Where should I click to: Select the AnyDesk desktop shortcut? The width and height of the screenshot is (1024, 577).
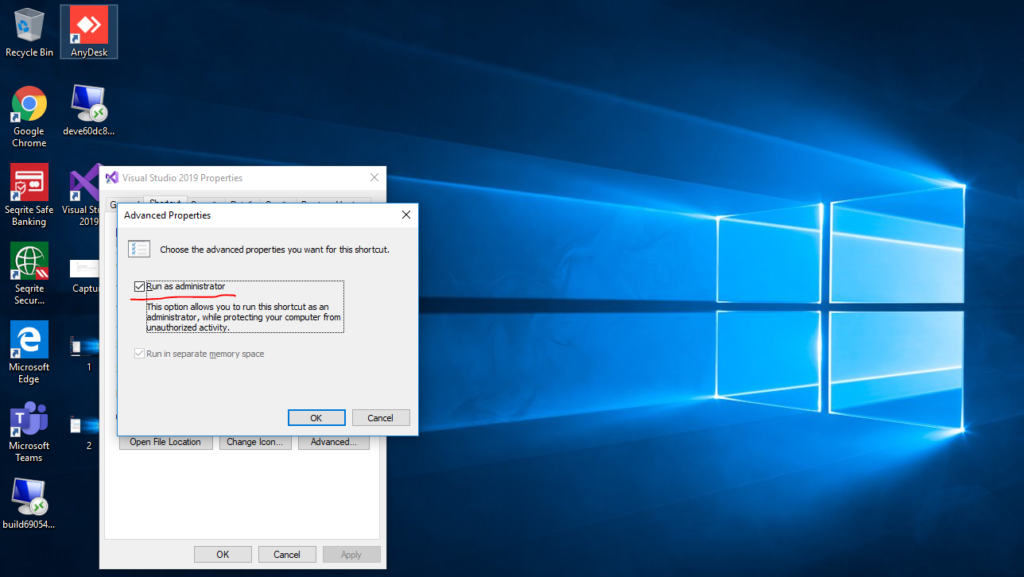point(89,32)
